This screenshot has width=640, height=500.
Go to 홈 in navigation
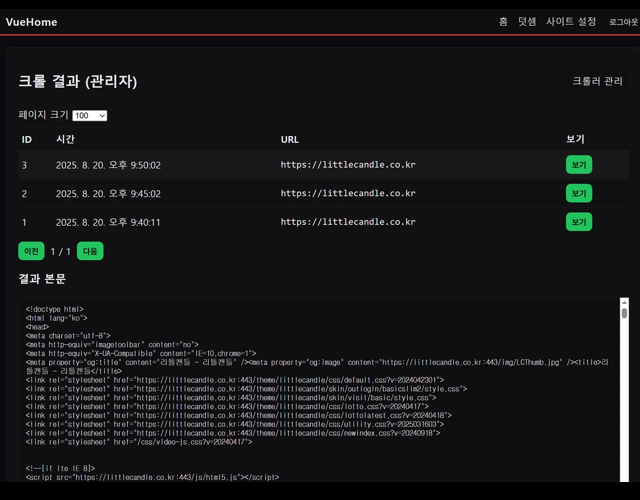503,22
